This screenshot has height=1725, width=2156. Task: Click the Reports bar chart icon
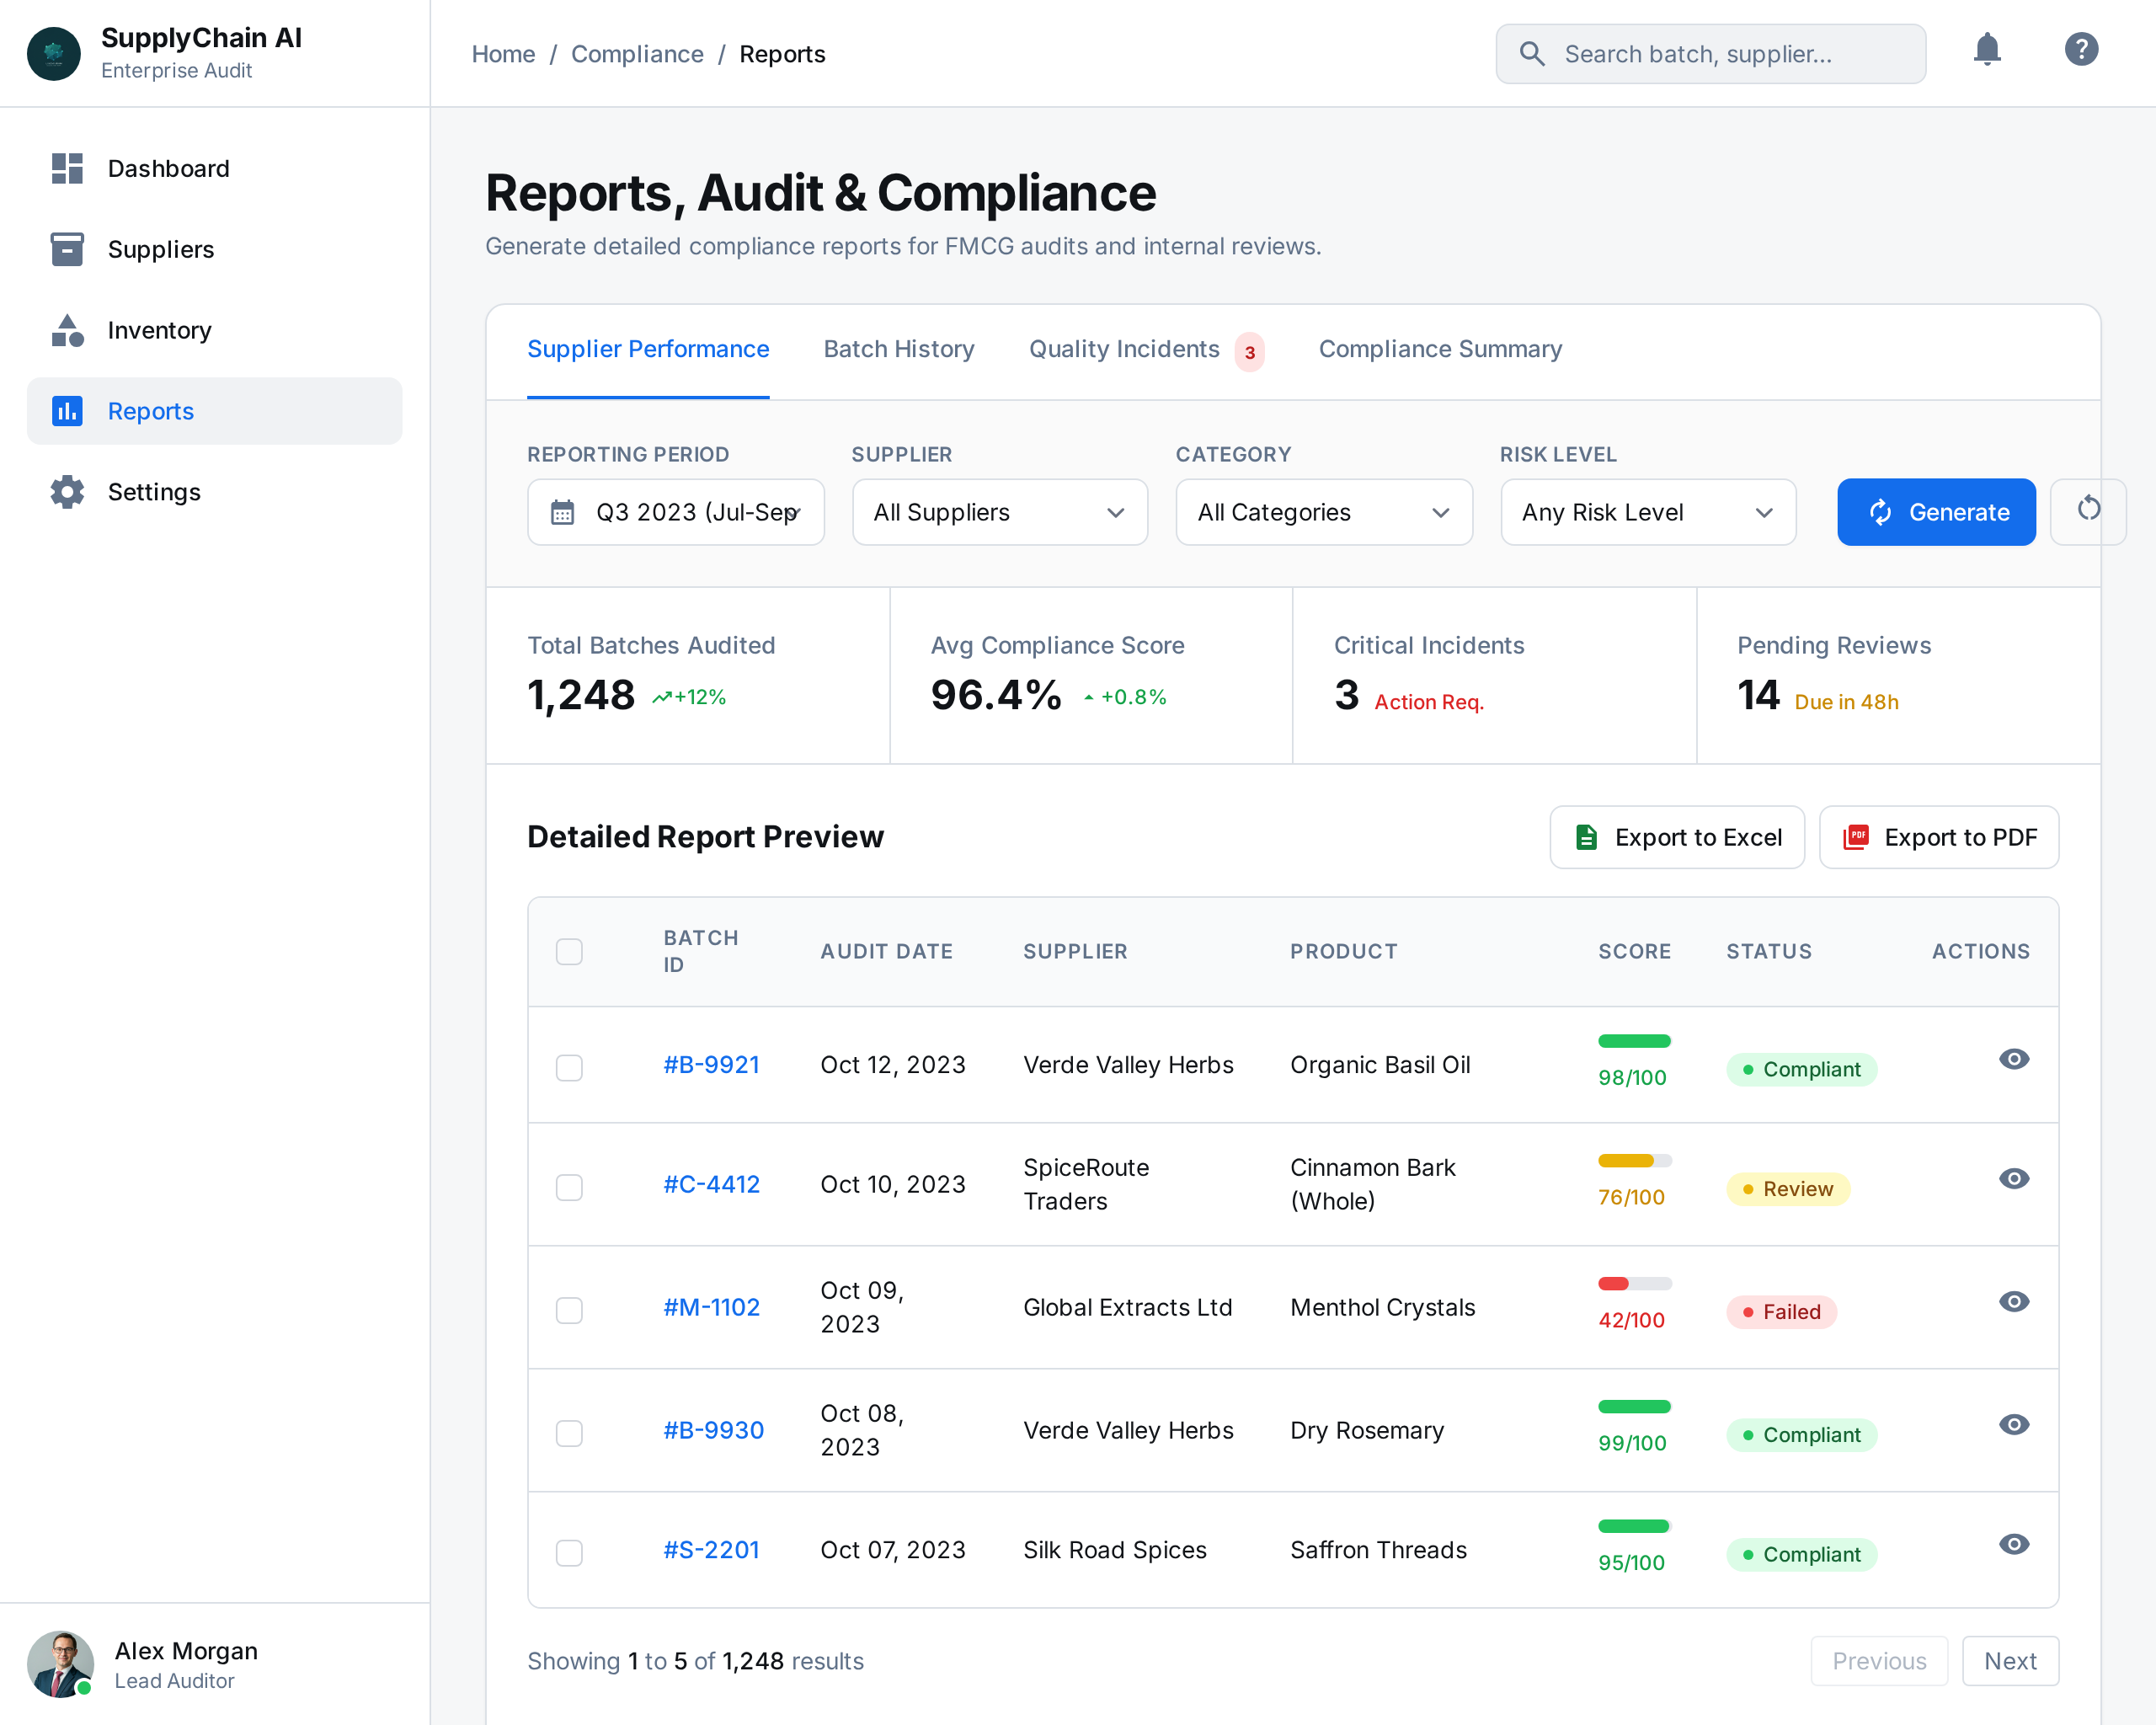point(67,411)
